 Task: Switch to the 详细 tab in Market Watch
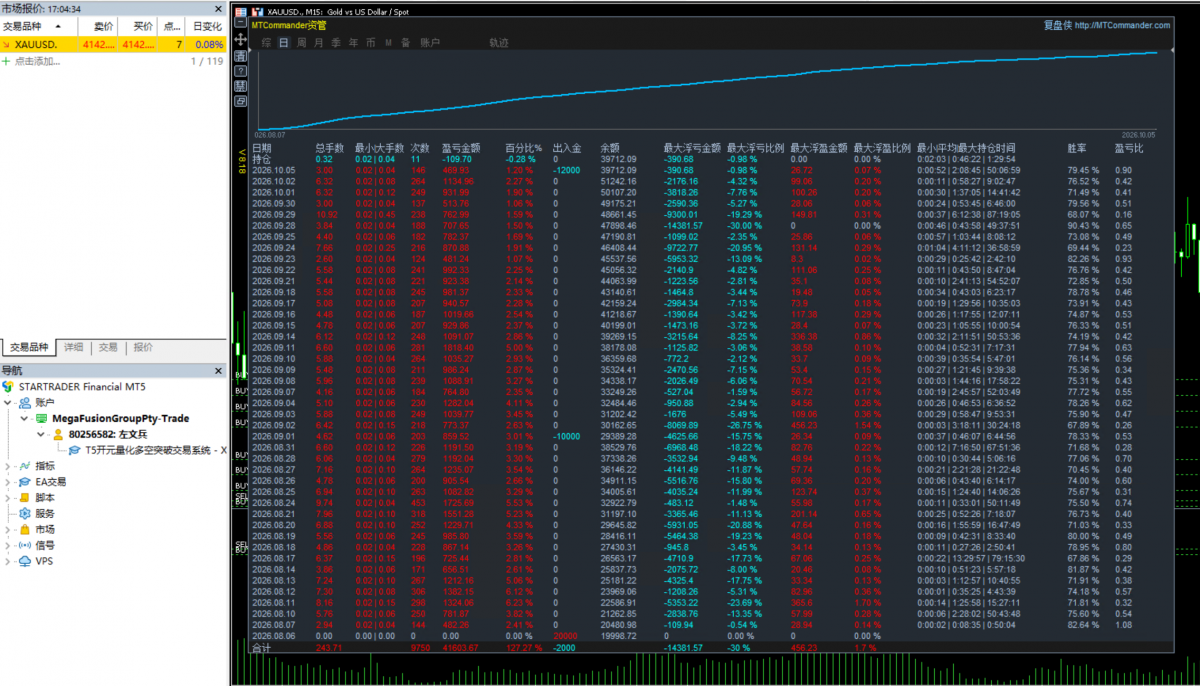[x=73, y=347]
